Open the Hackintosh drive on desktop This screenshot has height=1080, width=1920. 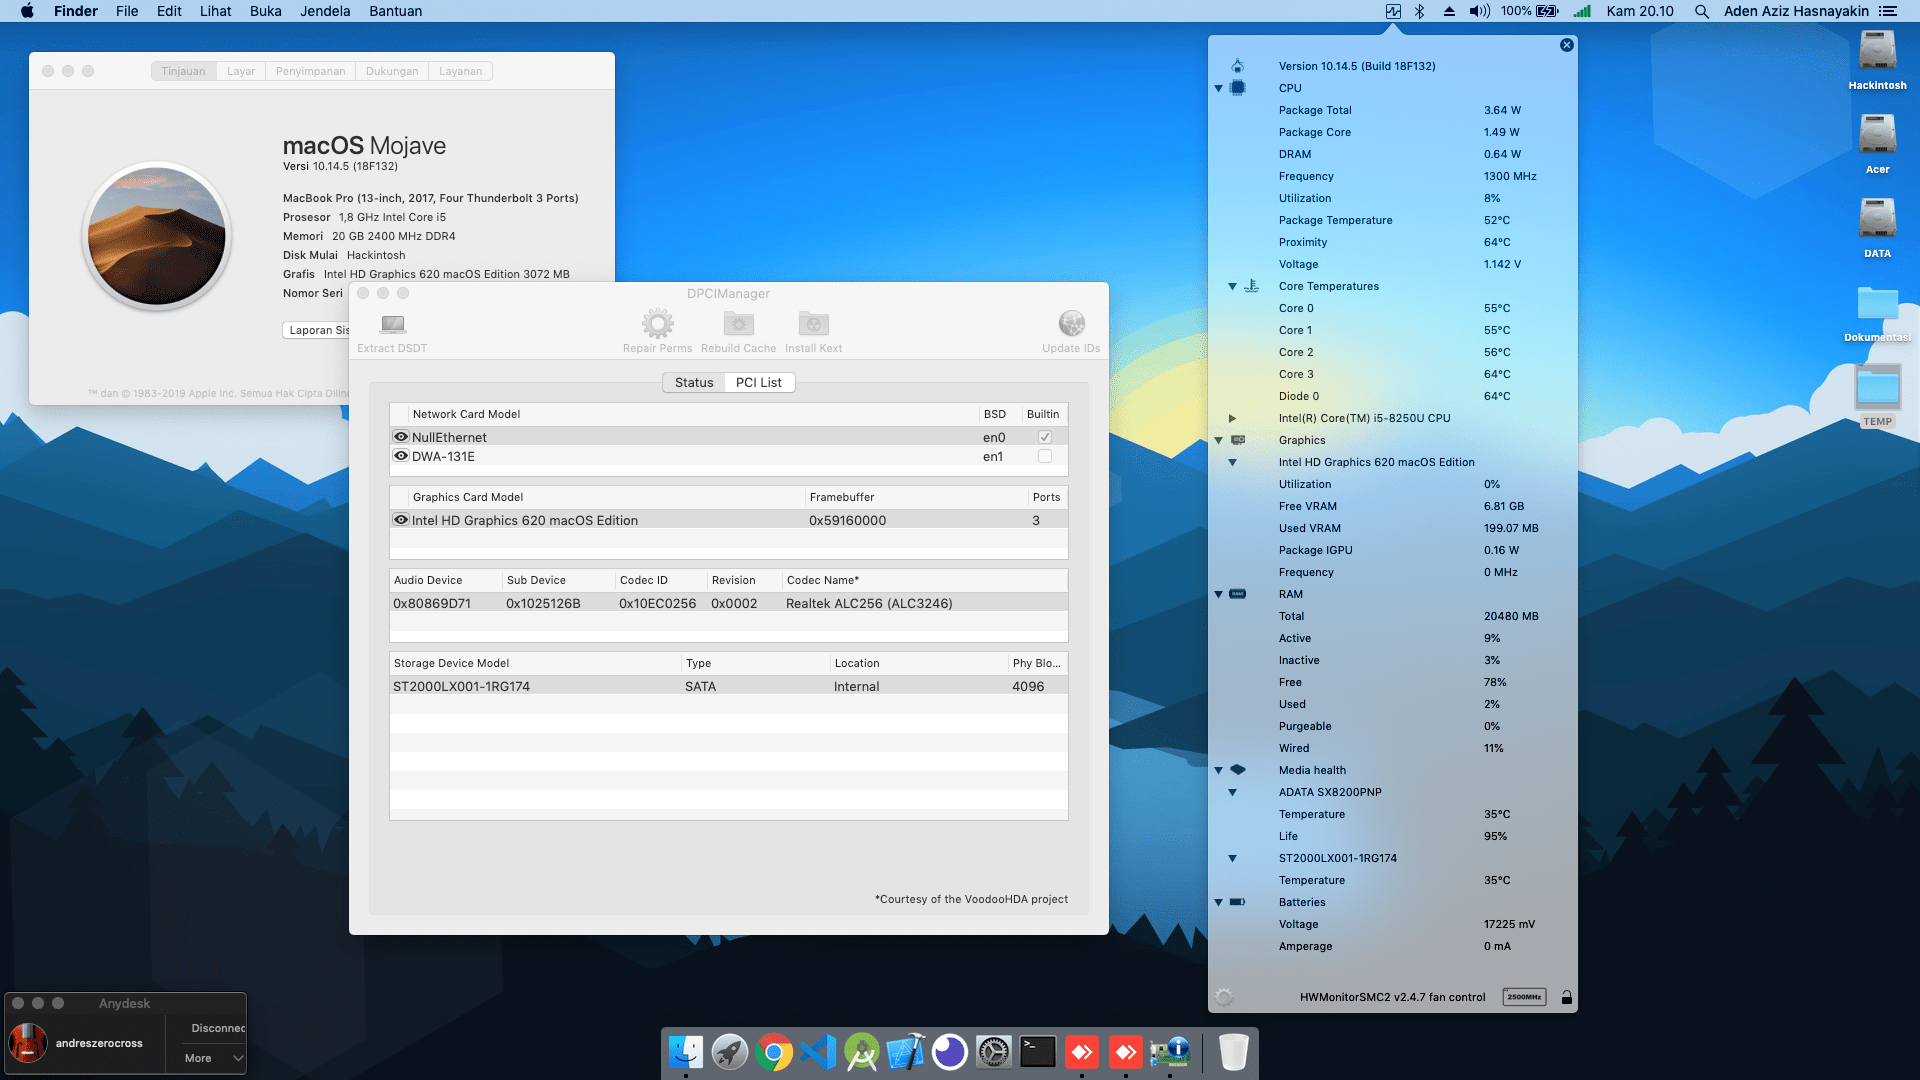click(x=1877, y=60)
